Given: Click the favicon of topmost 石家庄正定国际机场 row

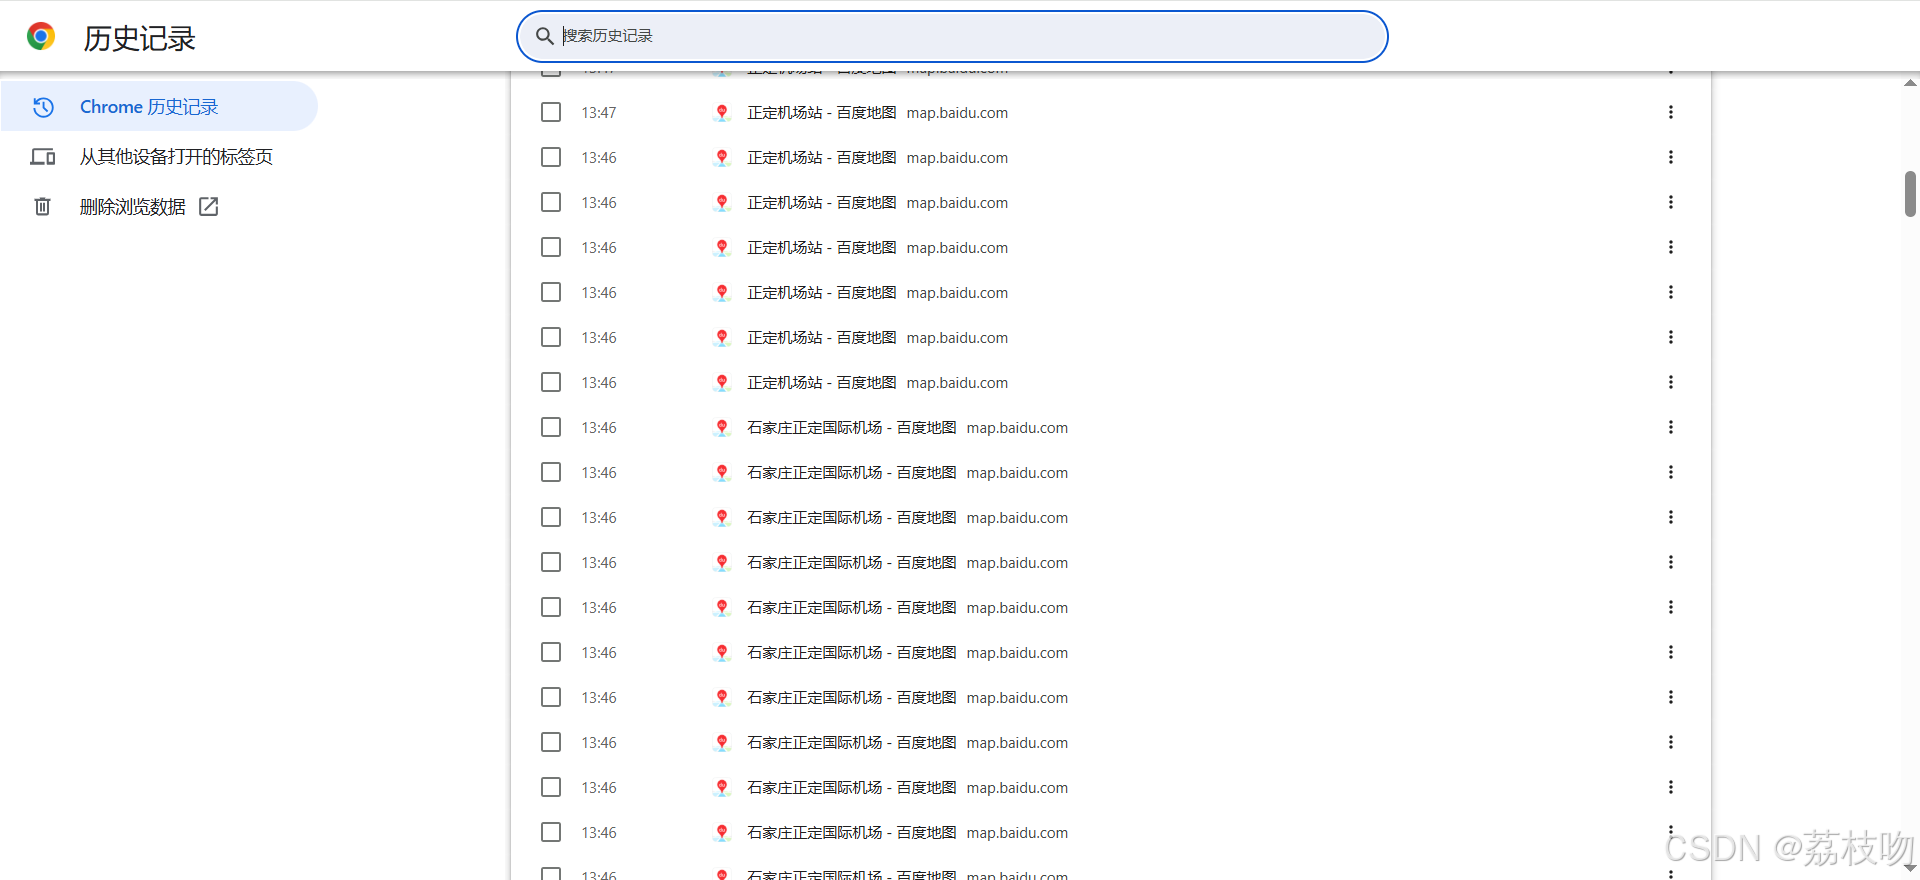Looking at the screenshot, I should tap(722, 427).
